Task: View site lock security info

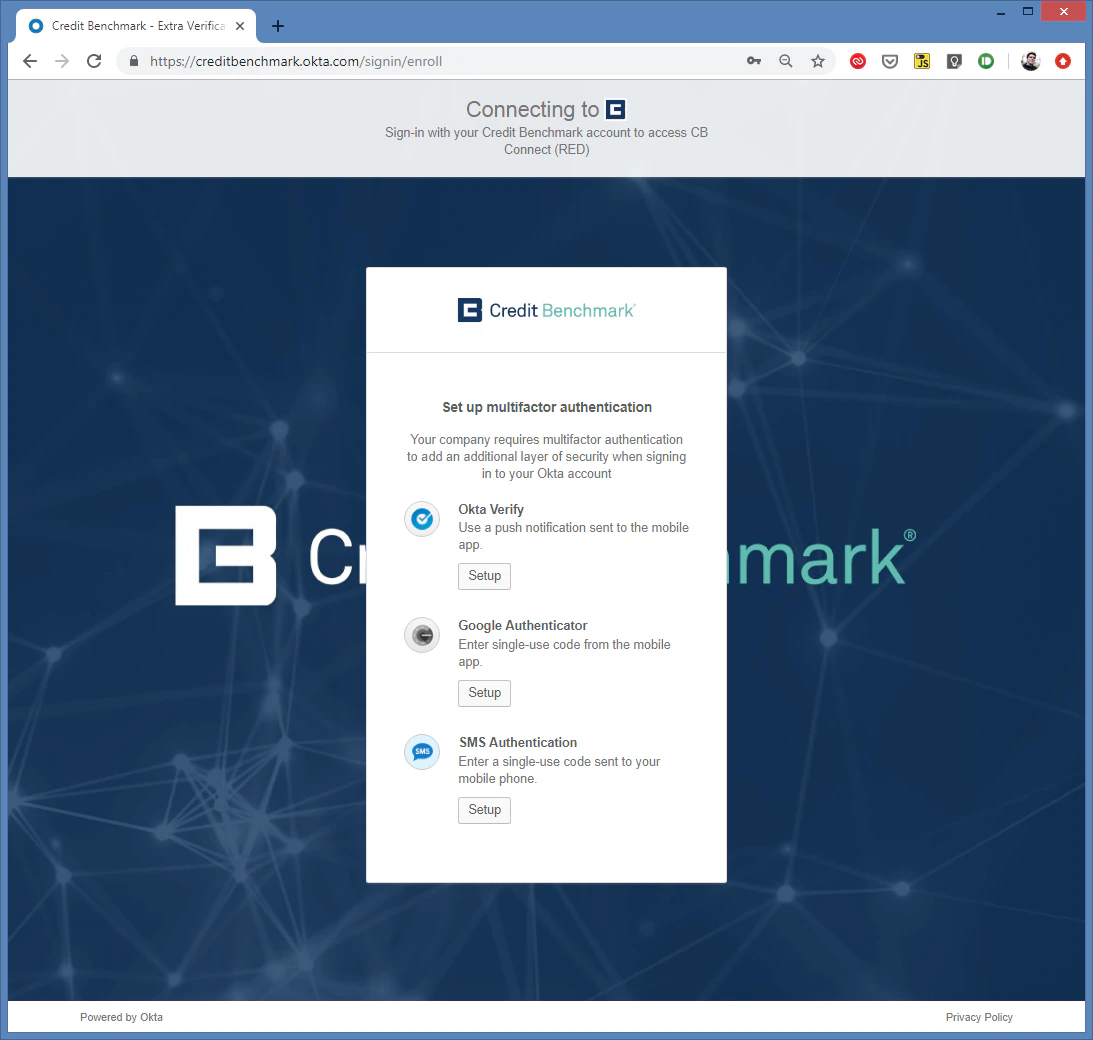Action: (x=134, y=61)
